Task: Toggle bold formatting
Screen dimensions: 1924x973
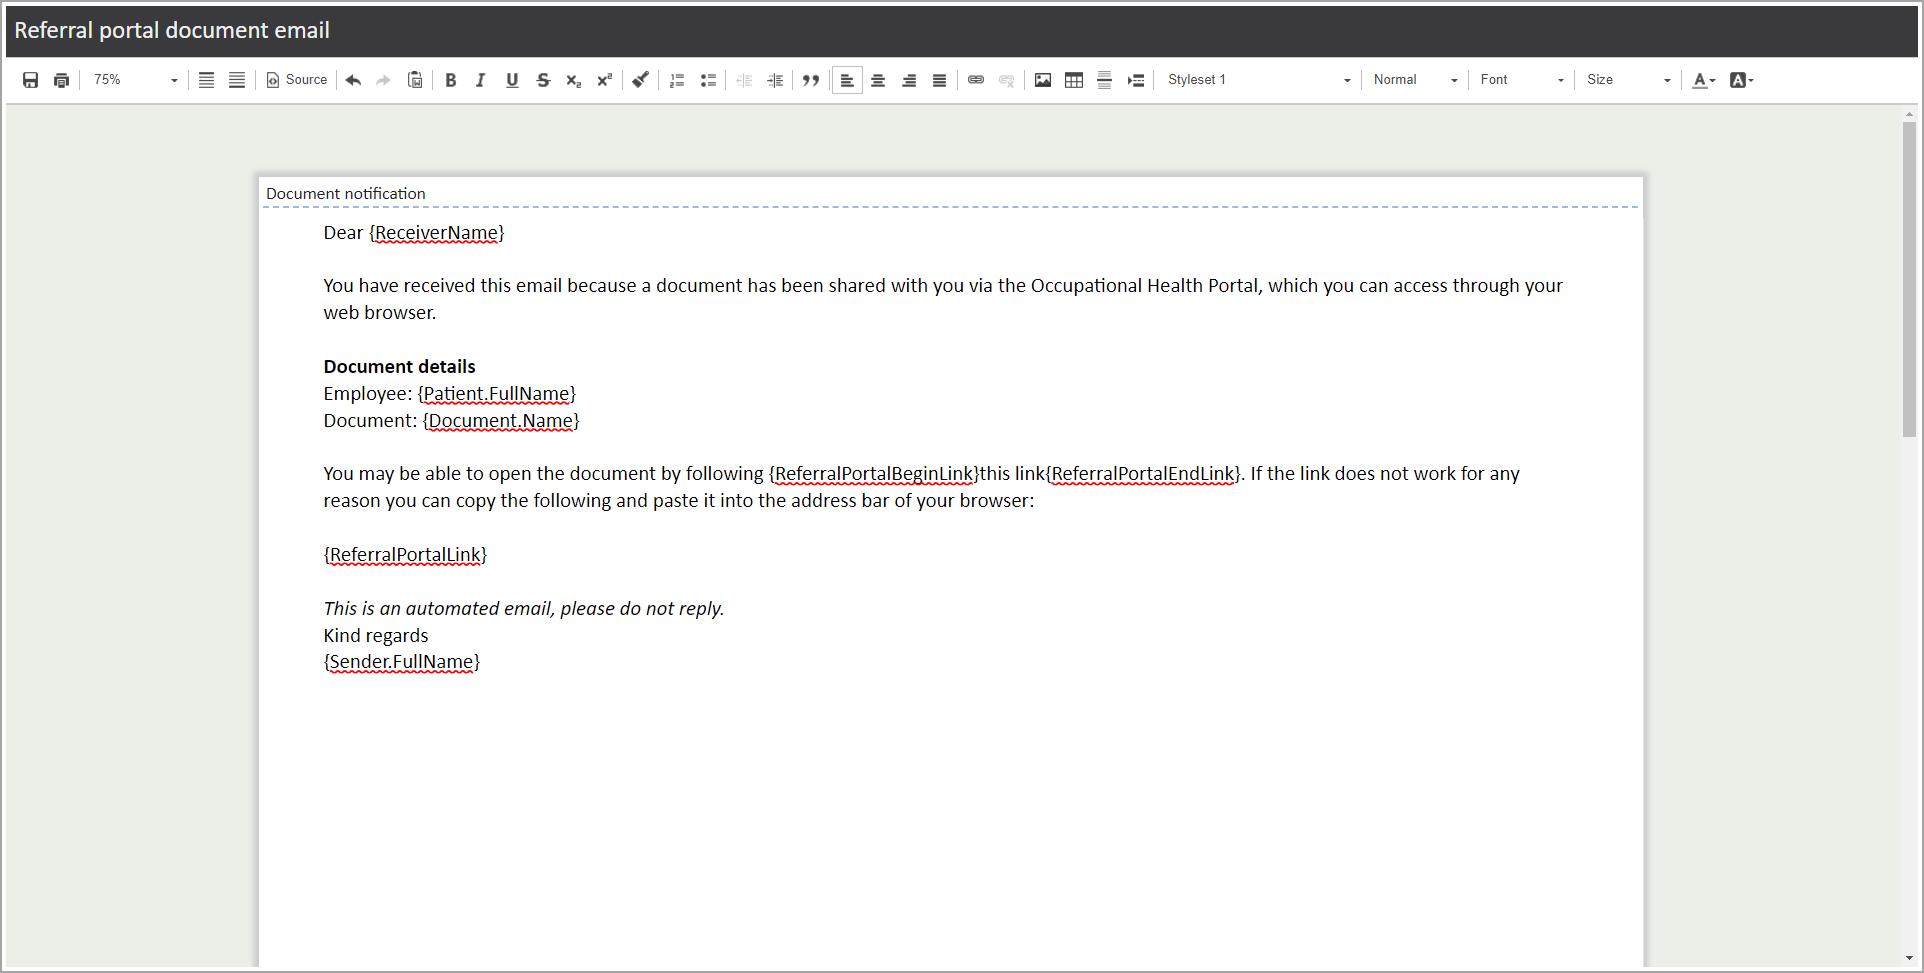Action: pyautogui.click(x=451, y=80)
